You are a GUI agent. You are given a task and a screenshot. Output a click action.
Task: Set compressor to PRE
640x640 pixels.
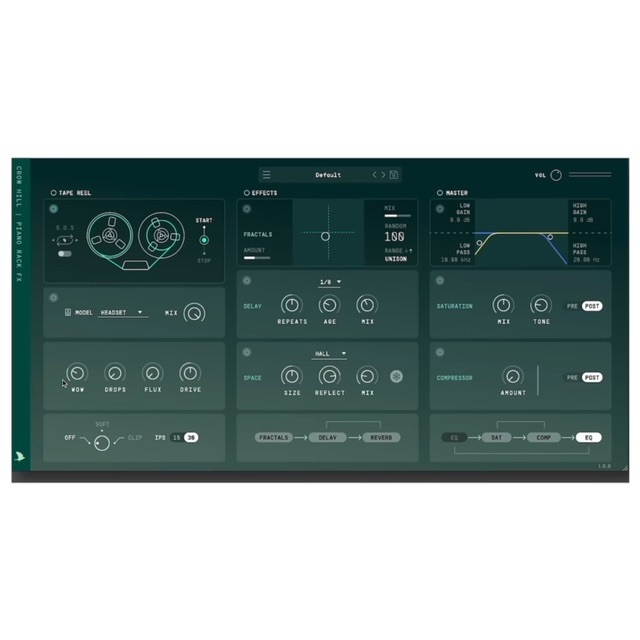[x=572, y=378]
